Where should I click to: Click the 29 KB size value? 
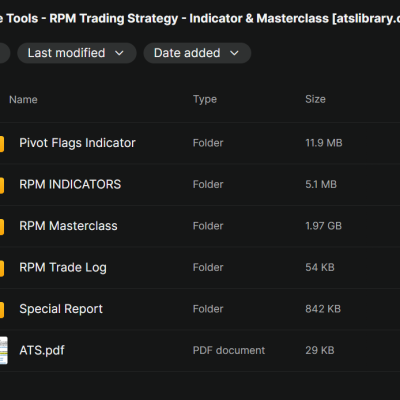pyautogui.click(x=320, y=350)
